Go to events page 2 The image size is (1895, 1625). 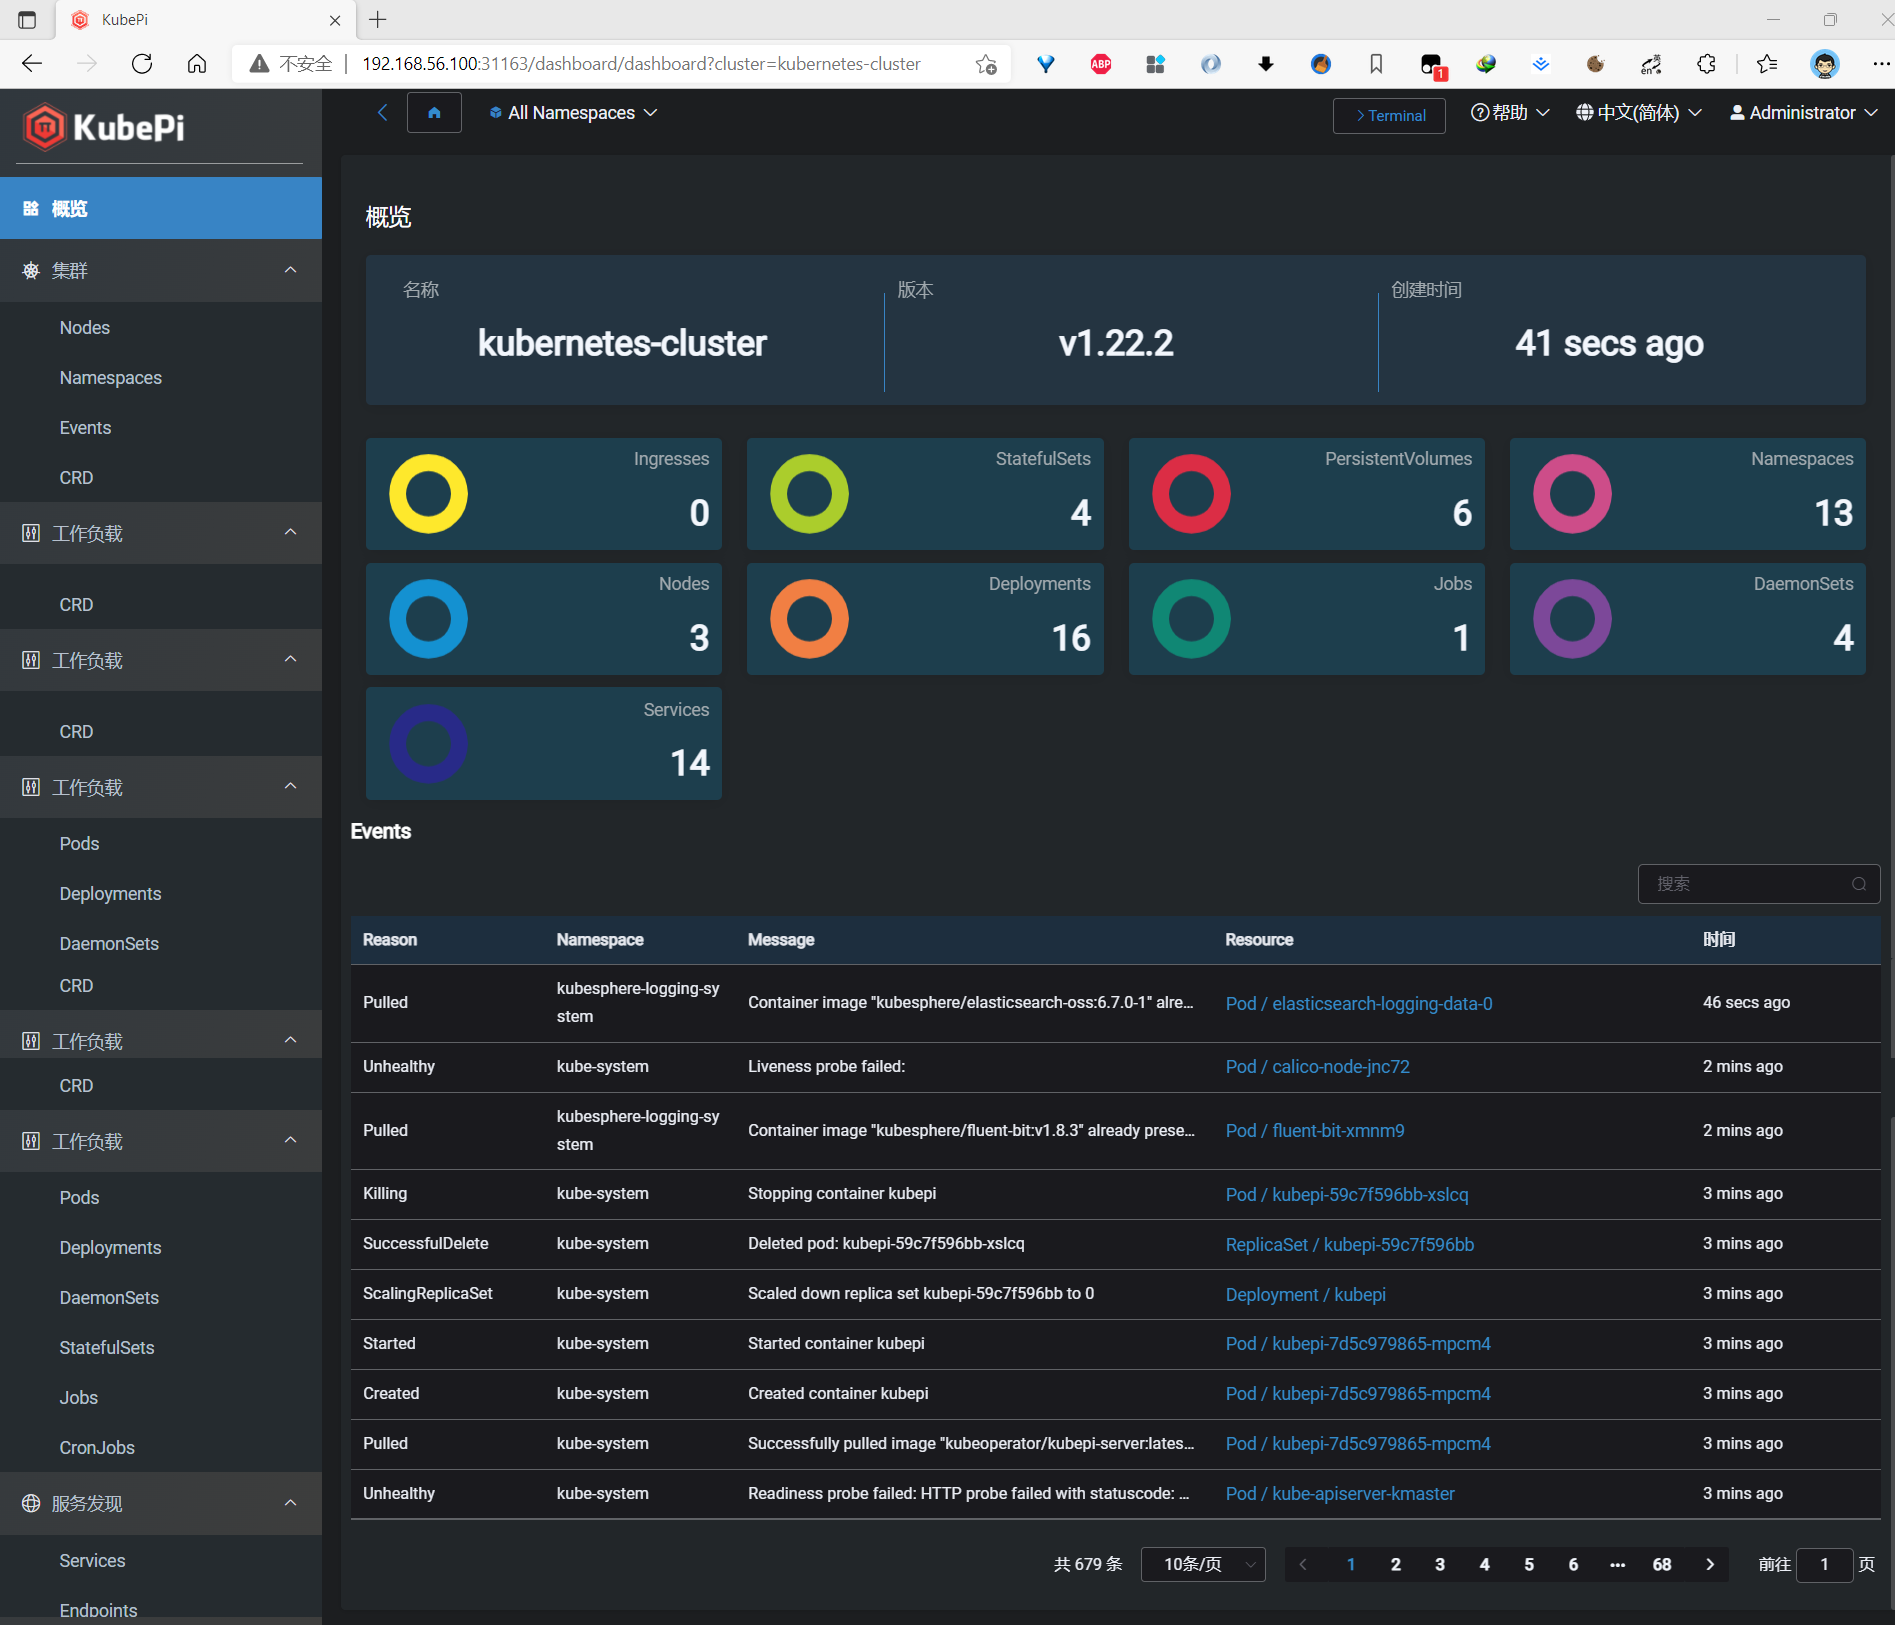coord(1396,1564)
